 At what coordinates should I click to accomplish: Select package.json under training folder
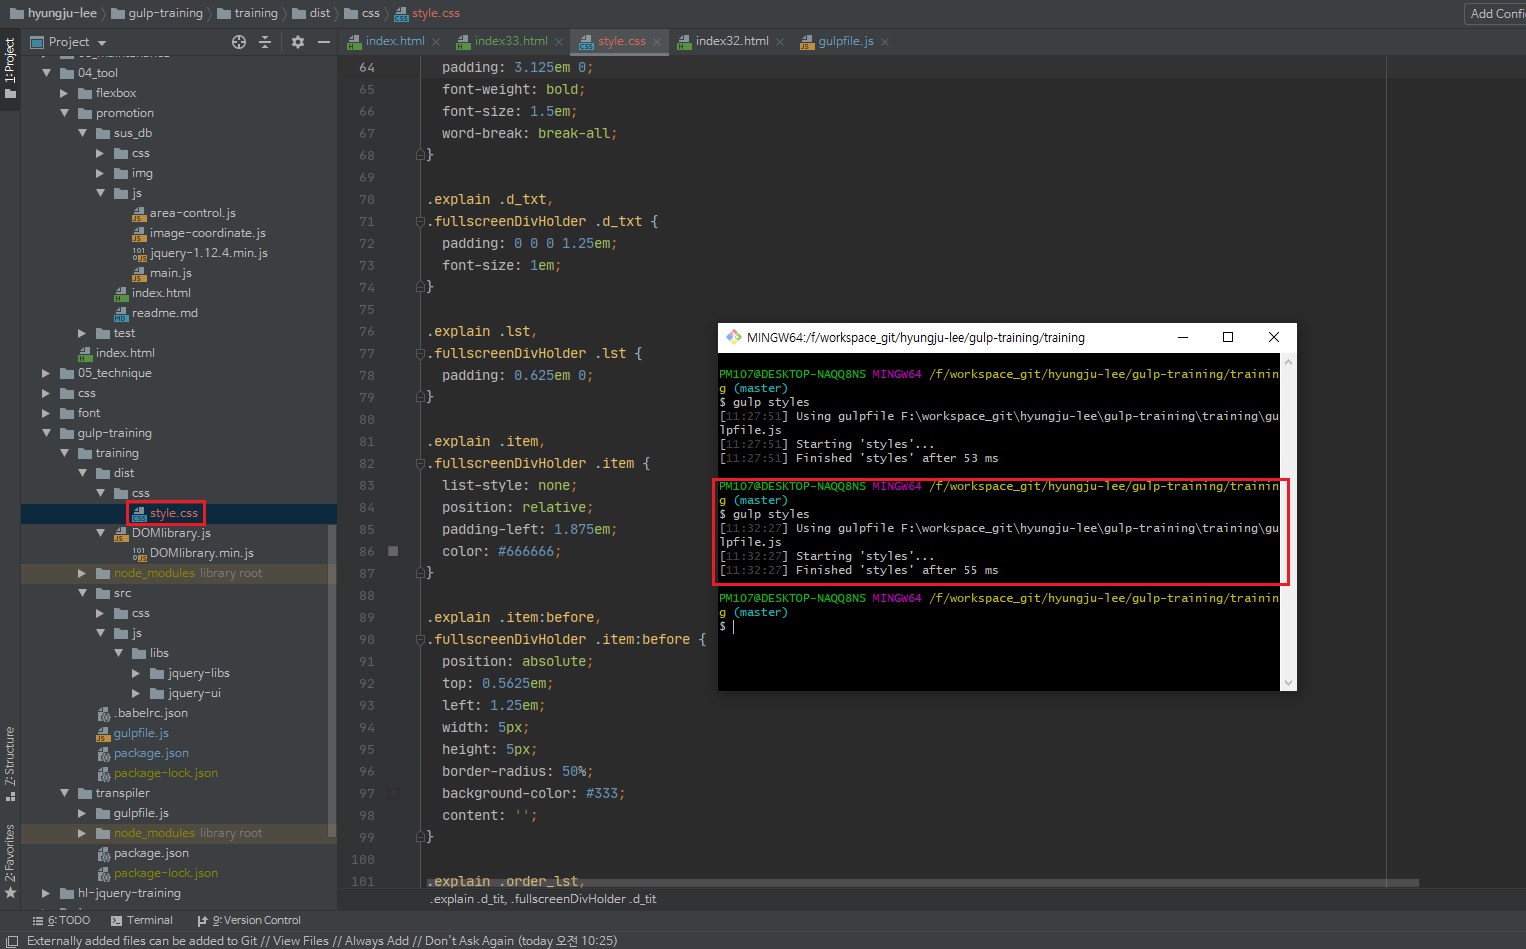point(151,753)
